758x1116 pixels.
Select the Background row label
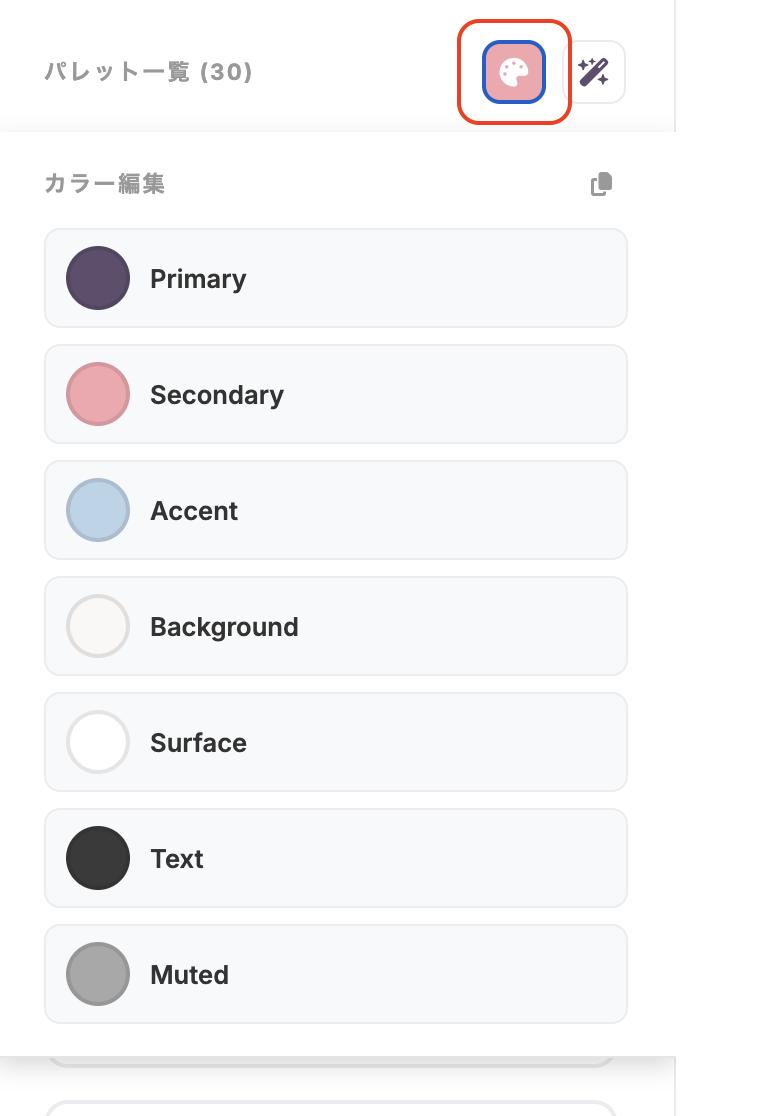pyautogui.click(x=224, y=627)
